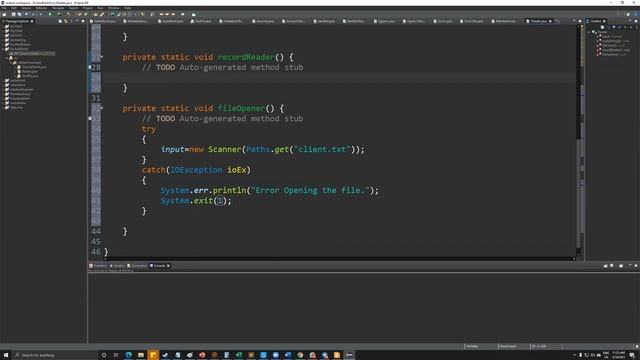Switch to the Declaration tab
Viewport: 640px width, 360px height.
pos(137,266)
